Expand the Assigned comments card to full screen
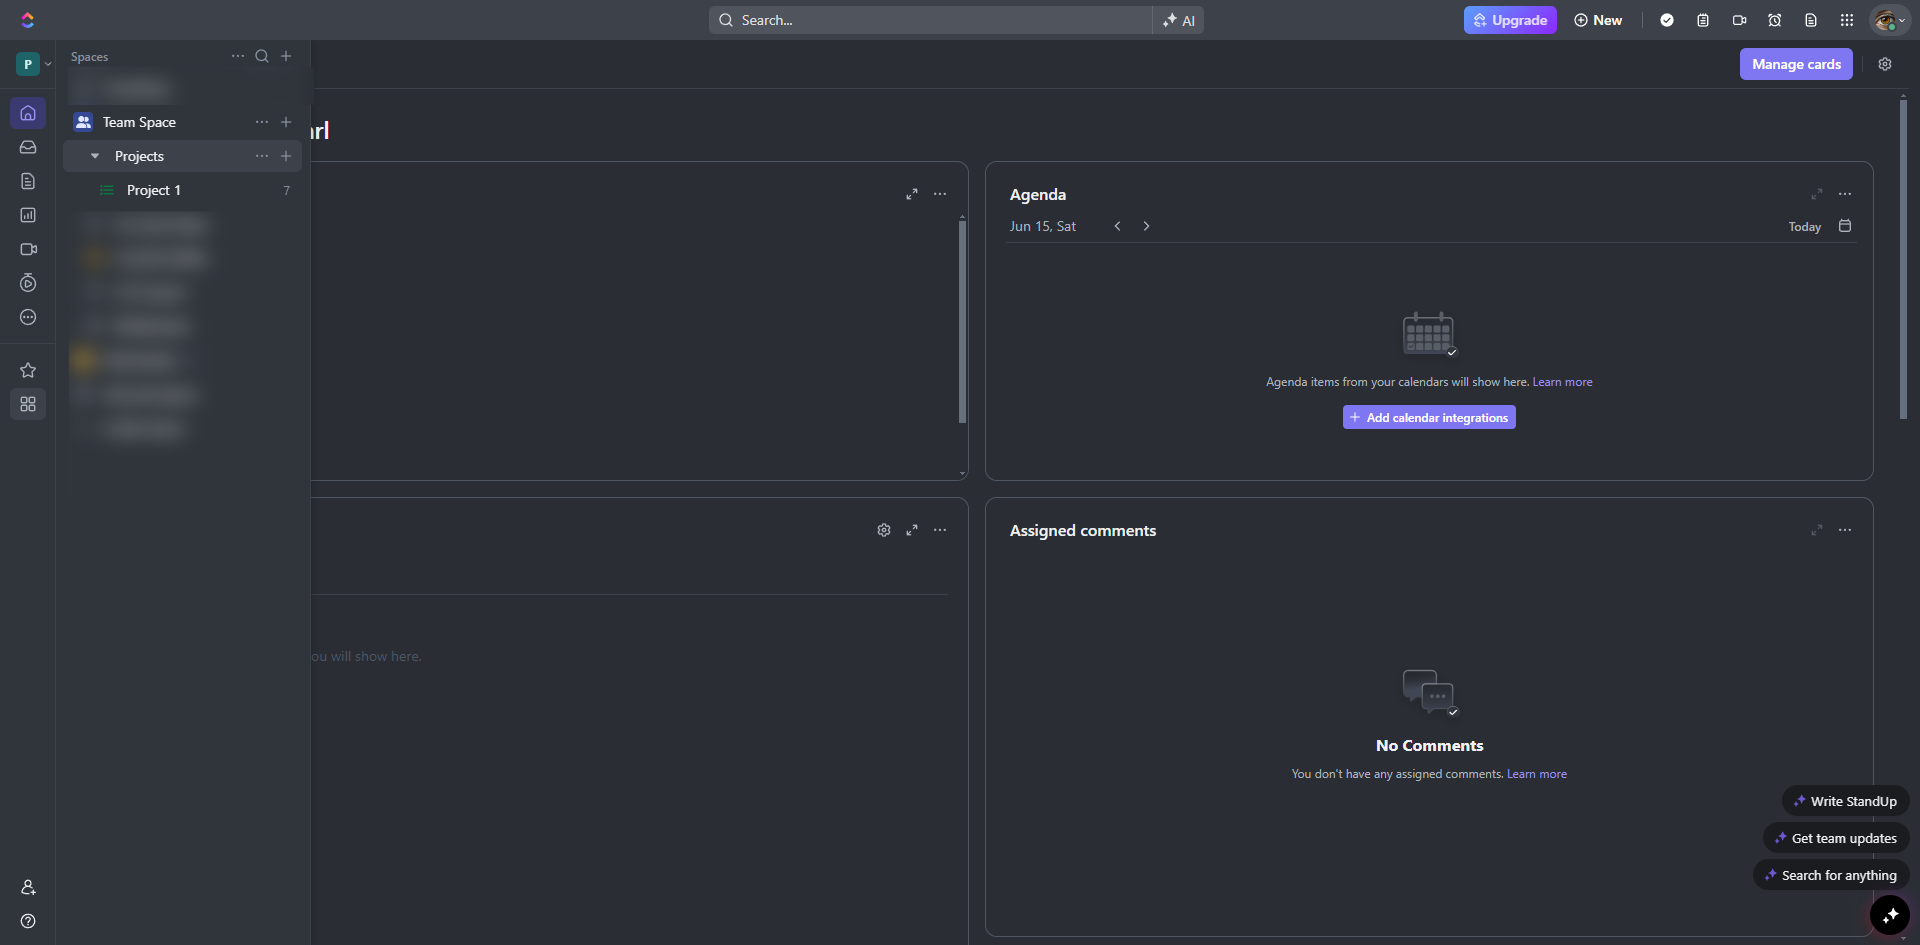 click(1817, 530)
